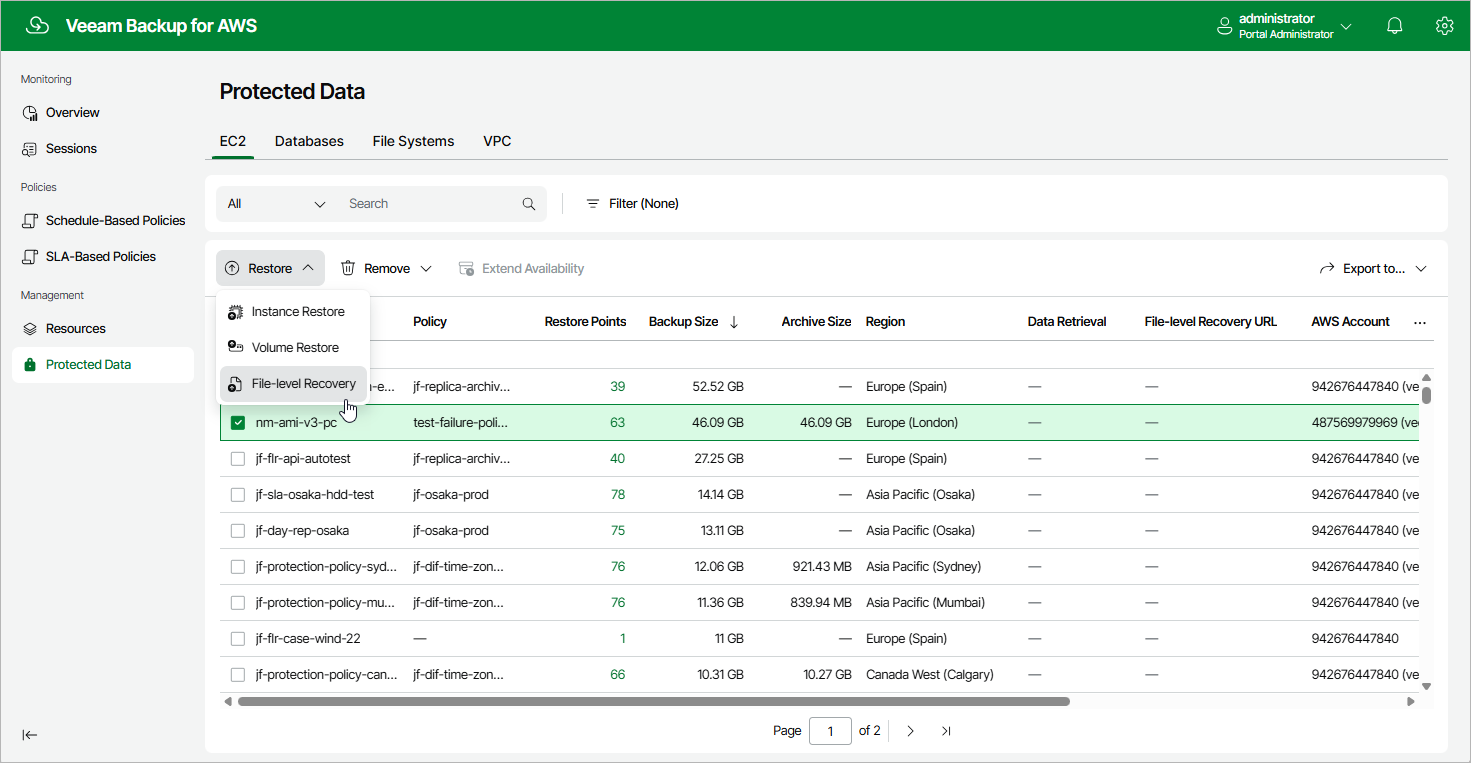
Task: Click the Instance Restore chip icon
Action: tap(235, 312)
